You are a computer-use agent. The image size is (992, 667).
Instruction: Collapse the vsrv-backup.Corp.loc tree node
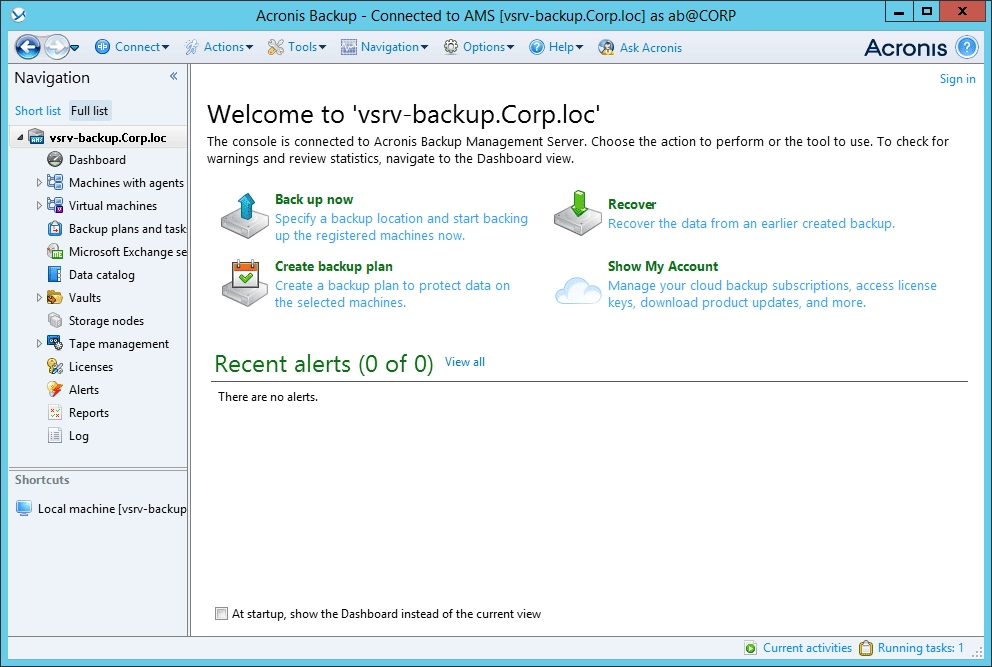click(20, 137)
